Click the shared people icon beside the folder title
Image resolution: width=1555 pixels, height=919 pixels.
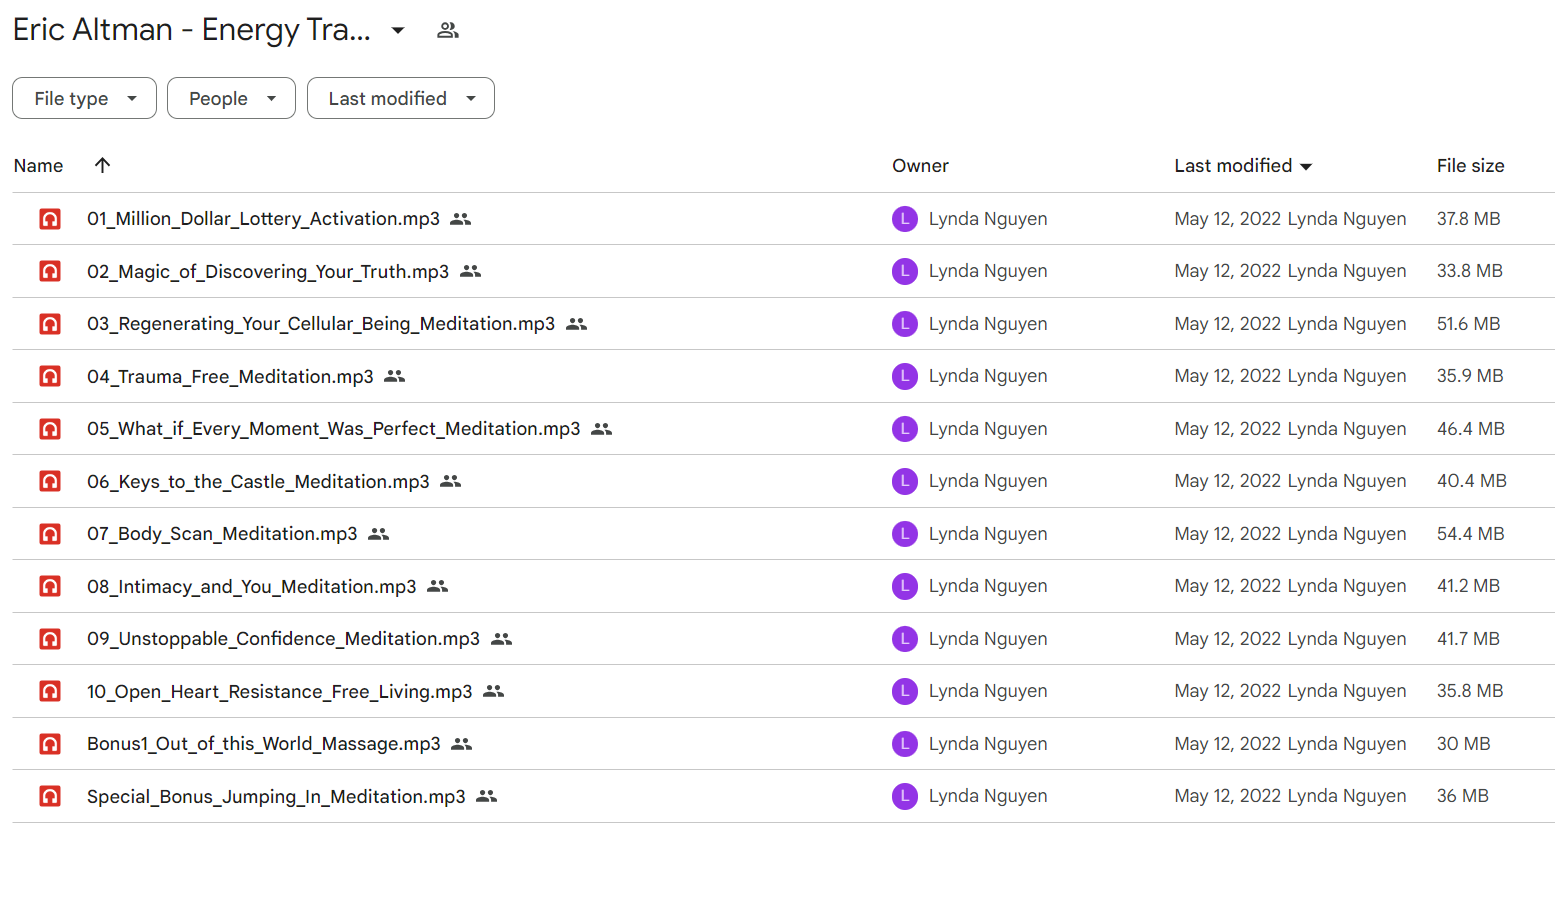tap(448, 30)
